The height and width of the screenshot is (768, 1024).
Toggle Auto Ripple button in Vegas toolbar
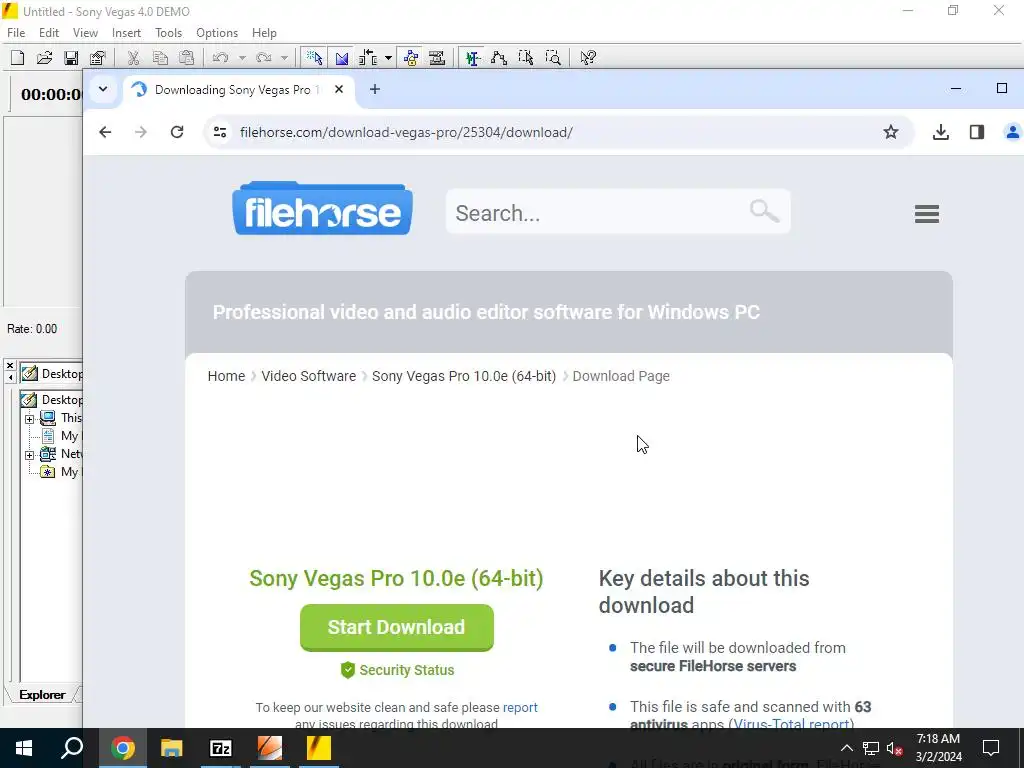click(368, 58)
